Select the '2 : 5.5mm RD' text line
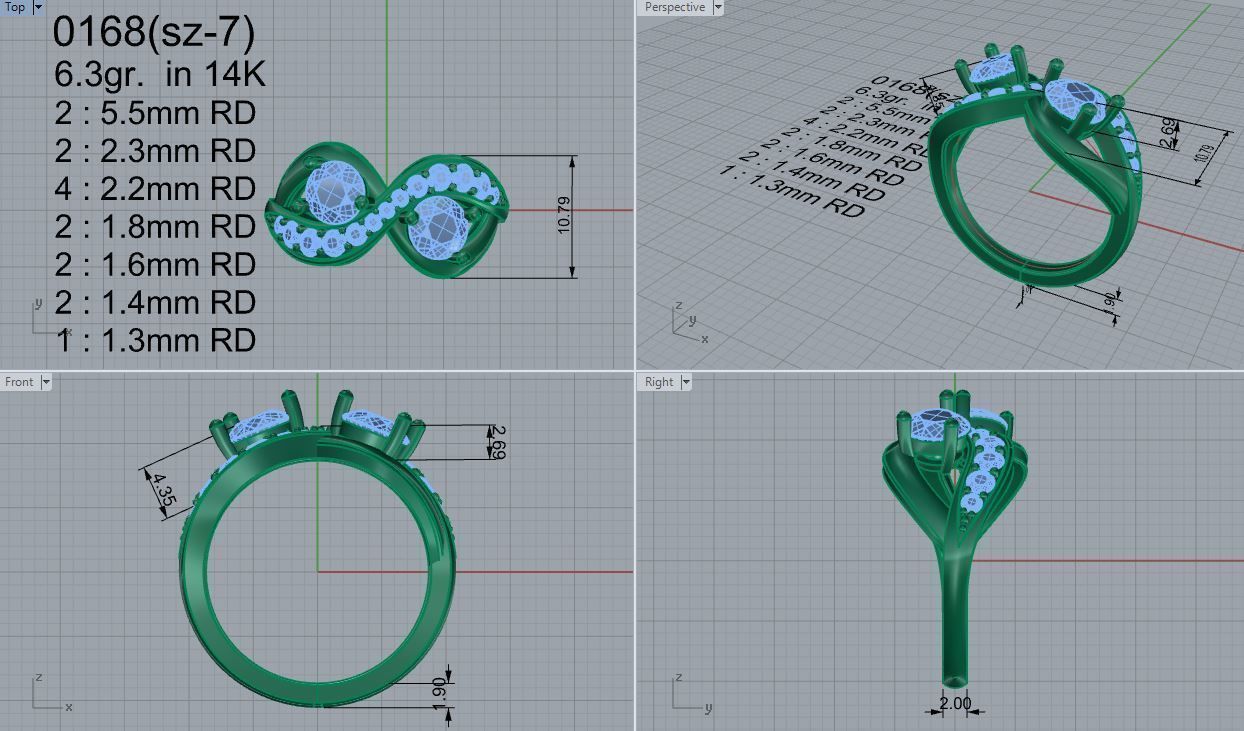Viewport: 1244px width, 731px height. click(x=156, y=112)
